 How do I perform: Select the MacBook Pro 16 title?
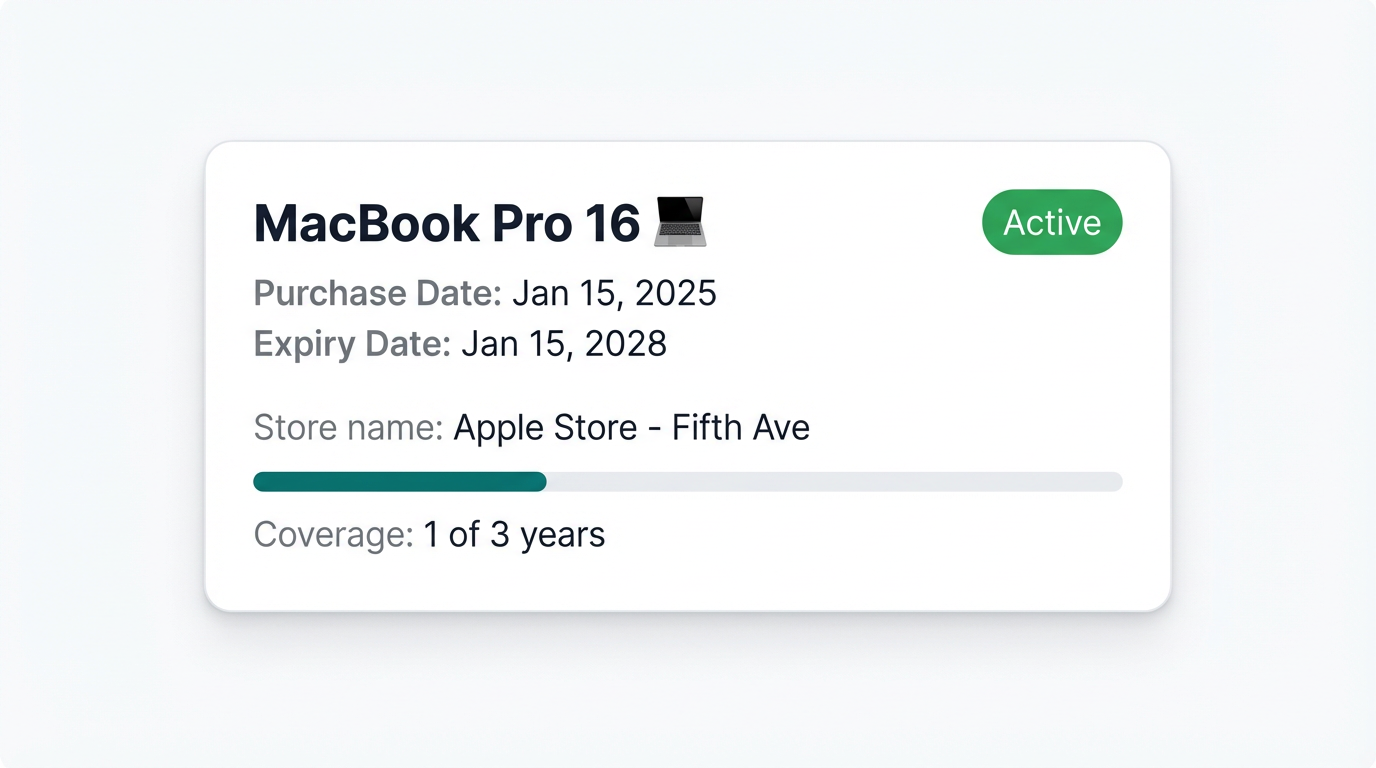[x=446, y=223]
